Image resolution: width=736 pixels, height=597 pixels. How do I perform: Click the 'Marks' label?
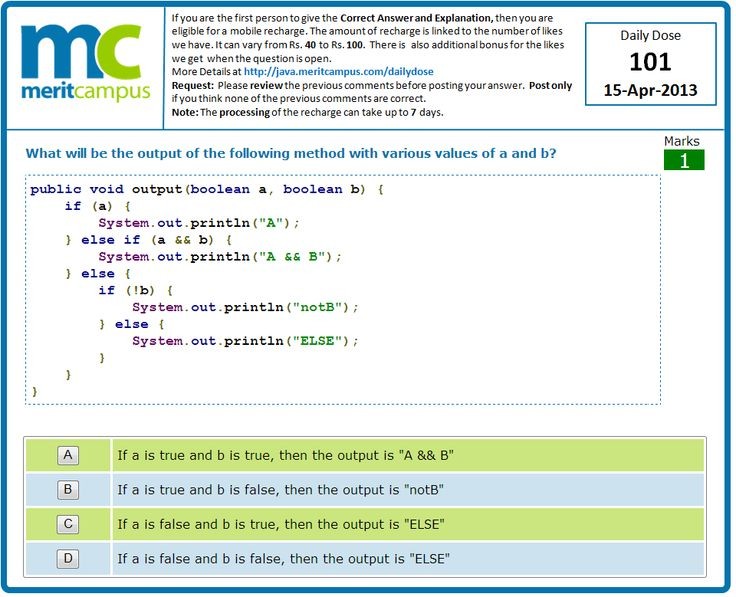click(682, 141)
